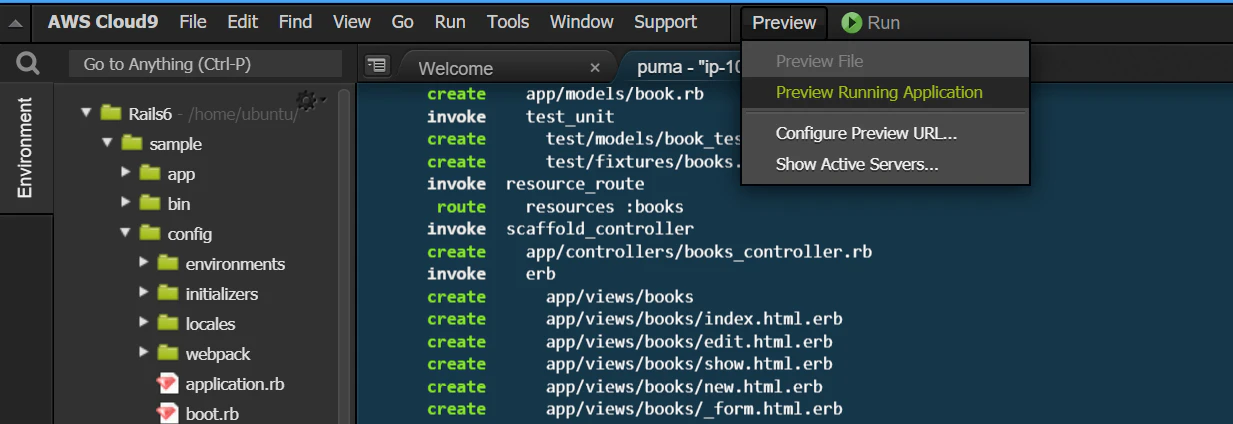
Task: Click 'app/views/books/_form.html.erb' in the terminal
Action: click(694, 409)
